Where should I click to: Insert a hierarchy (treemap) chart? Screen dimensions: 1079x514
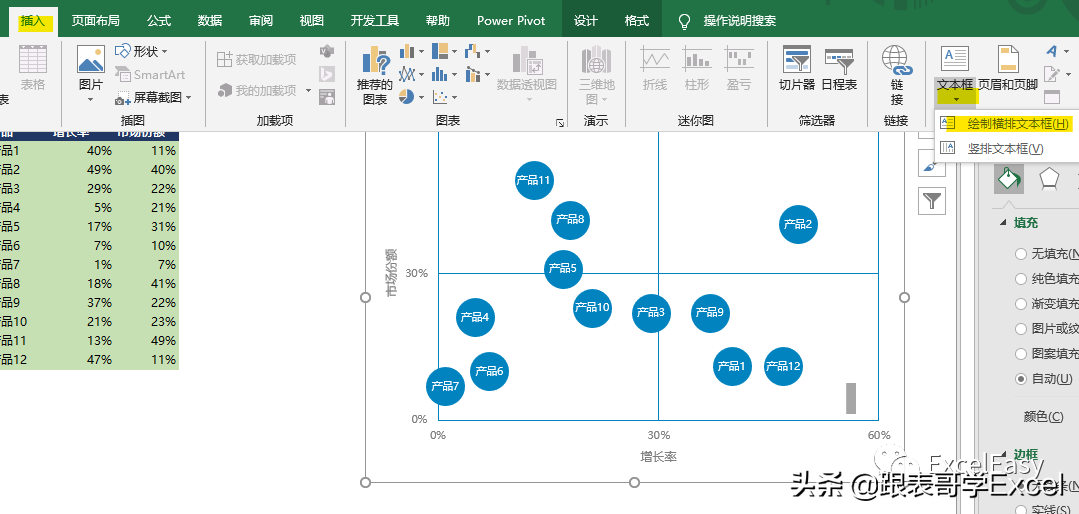pos(445,52)
